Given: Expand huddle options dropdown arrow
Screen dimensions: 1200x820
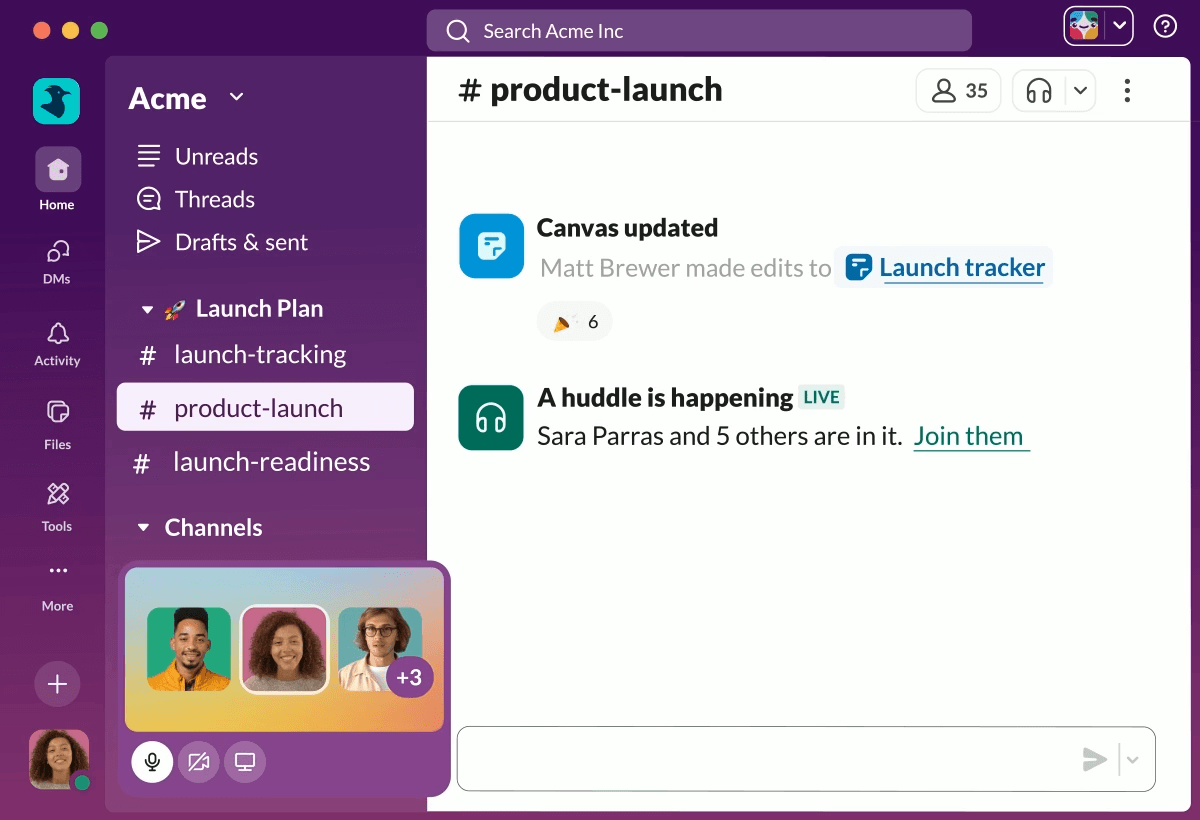Looking at the screenshot, I should tap(1080, 91).
